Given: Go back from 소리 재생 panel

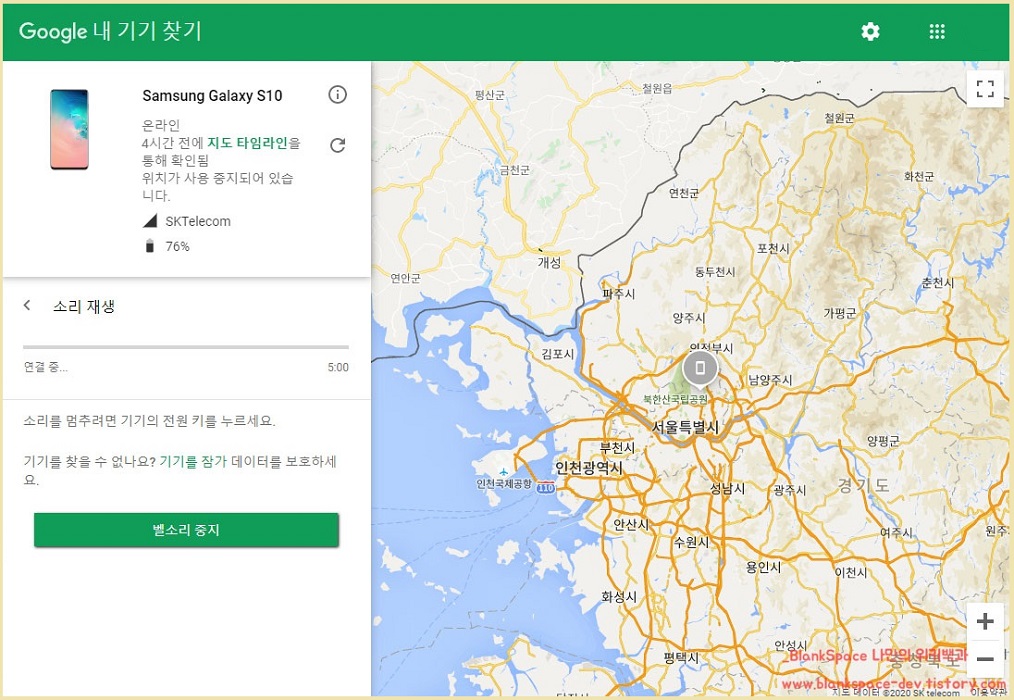Looking at the screenshot, I should [x=27, y=305].
